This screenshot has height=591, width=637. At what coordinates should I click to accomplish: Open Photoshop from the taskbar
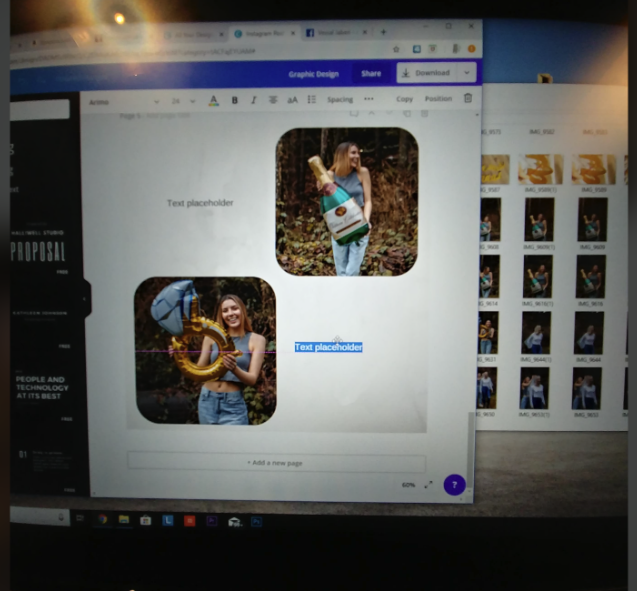pyautogui.click(x=256, y=522)
